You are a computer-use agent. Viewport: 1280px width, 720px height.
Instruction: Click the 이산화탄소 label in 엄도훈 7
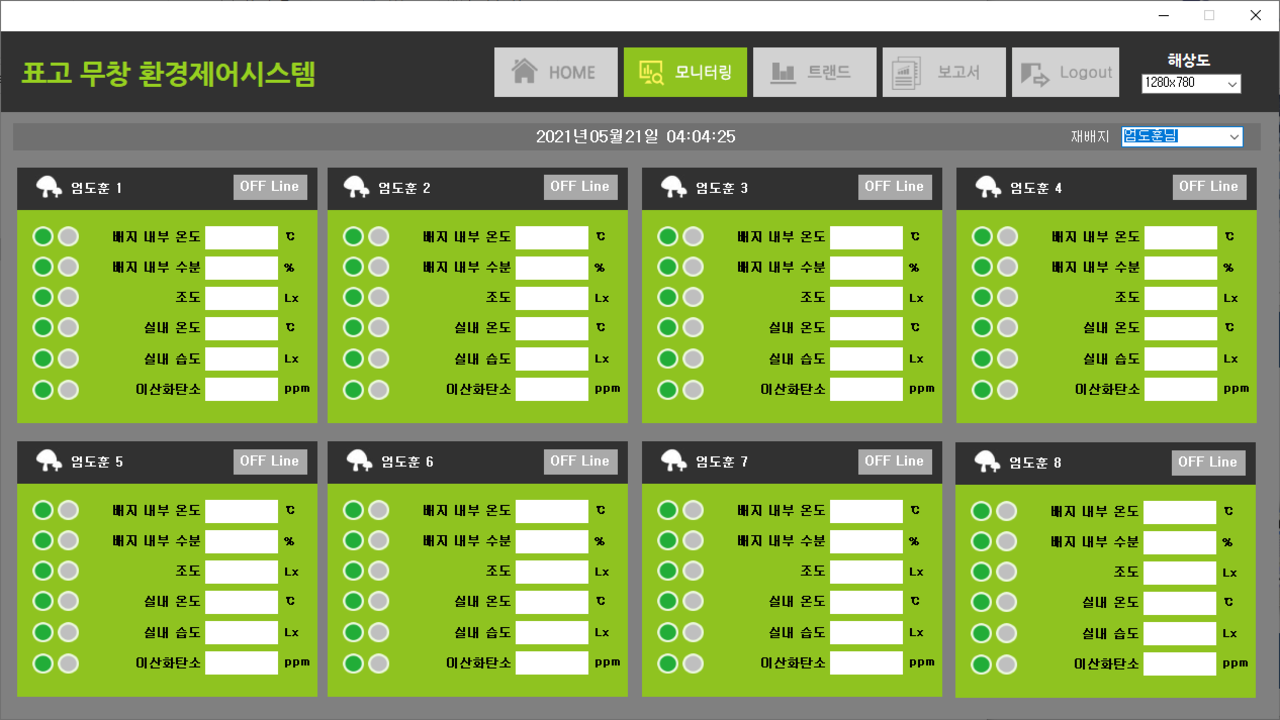point(793,663)
